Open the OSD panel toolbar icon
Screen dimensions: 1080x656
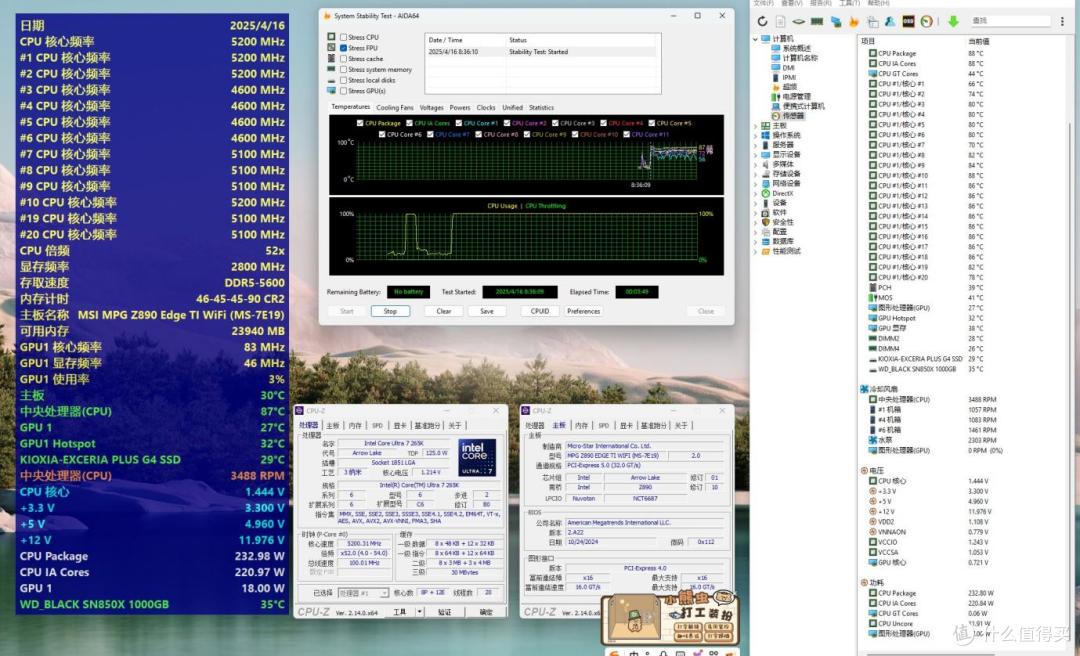click(x=908, y=21)
